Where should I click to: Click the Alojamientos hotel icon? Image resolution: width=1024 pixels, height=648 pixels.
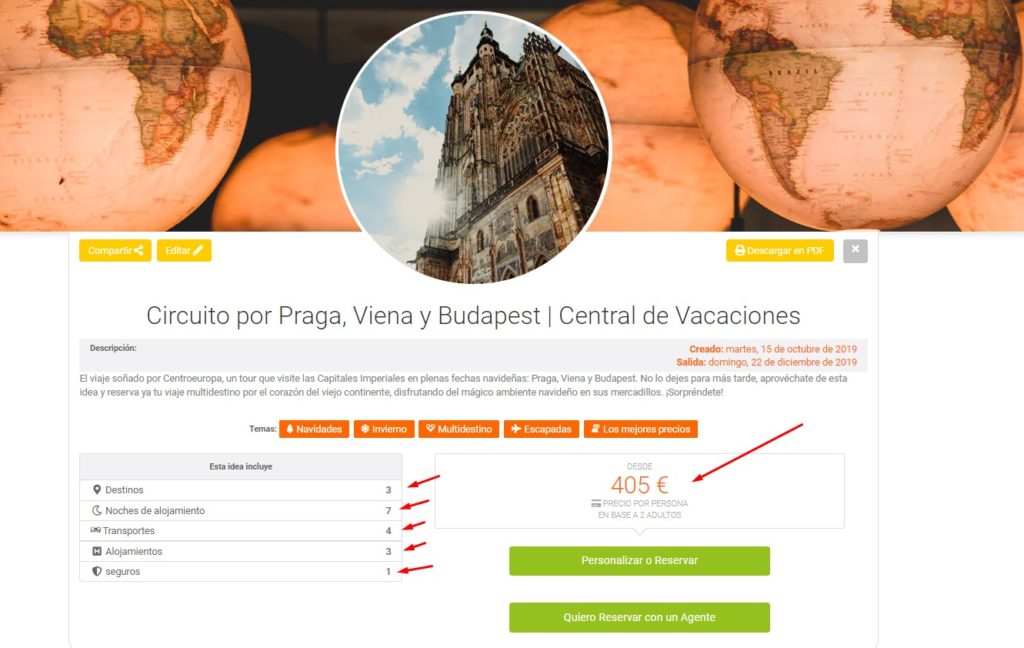pyautogui.click(x=97, y=551)
